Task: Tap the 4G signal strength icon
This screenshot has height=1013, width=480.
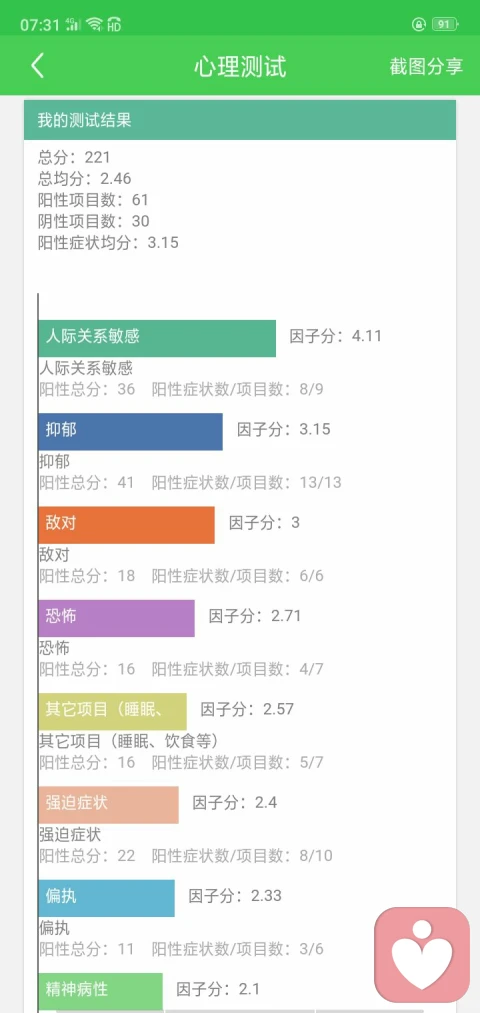Action: tap(73, 25)
